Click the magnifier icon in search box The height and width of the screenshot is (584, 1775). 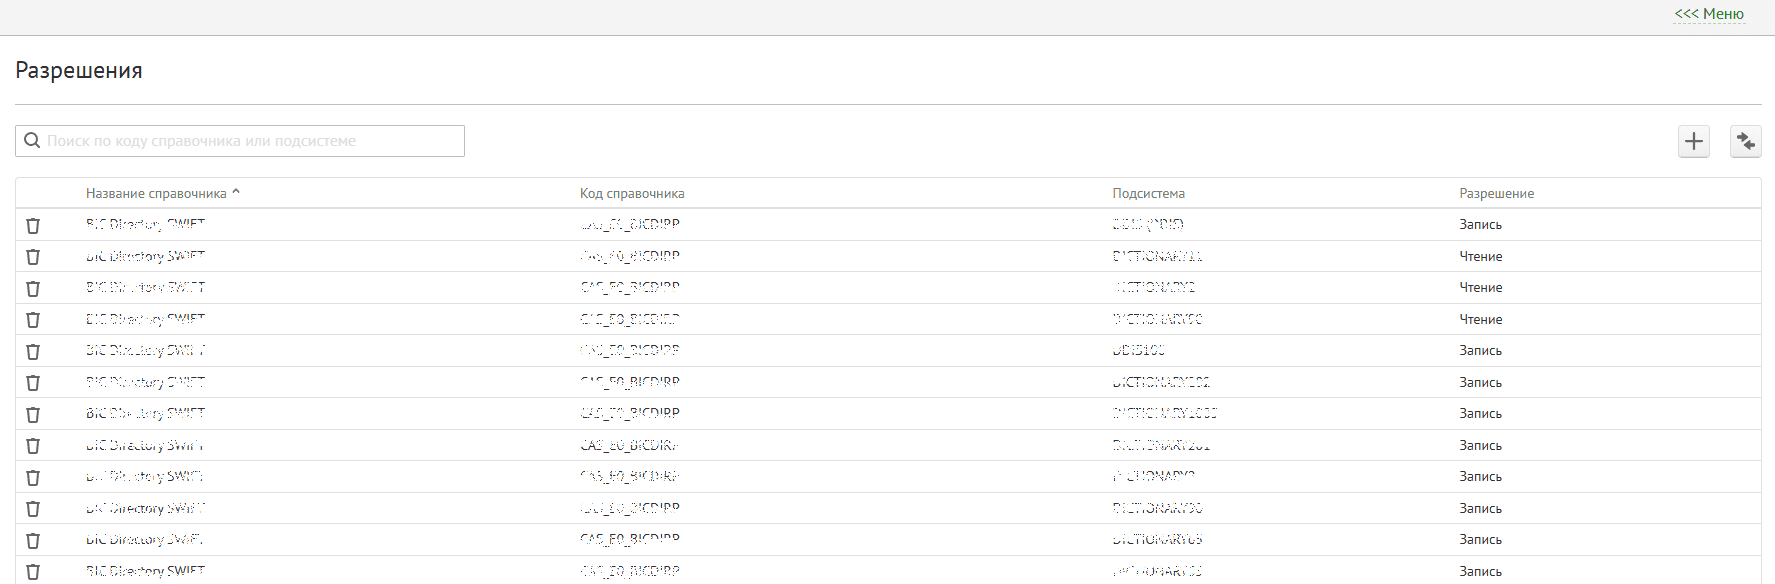32,141
